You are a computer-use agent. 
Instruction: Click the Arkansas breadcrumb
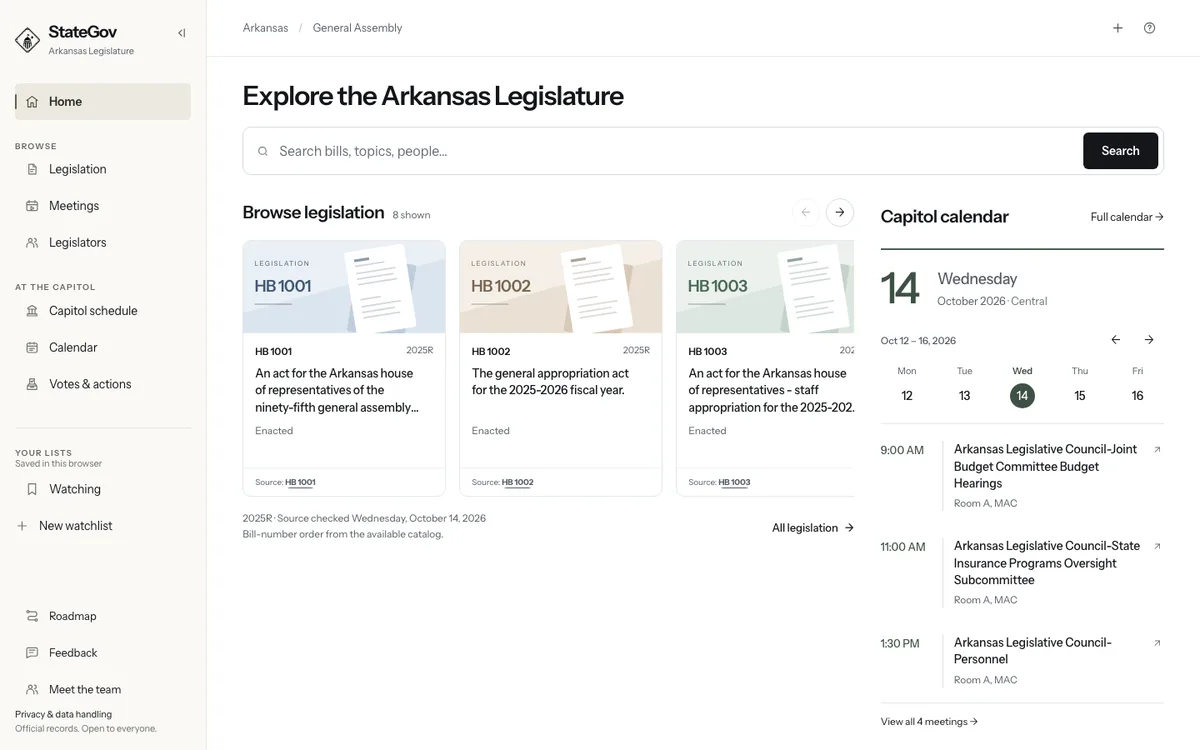click(265, 28)
